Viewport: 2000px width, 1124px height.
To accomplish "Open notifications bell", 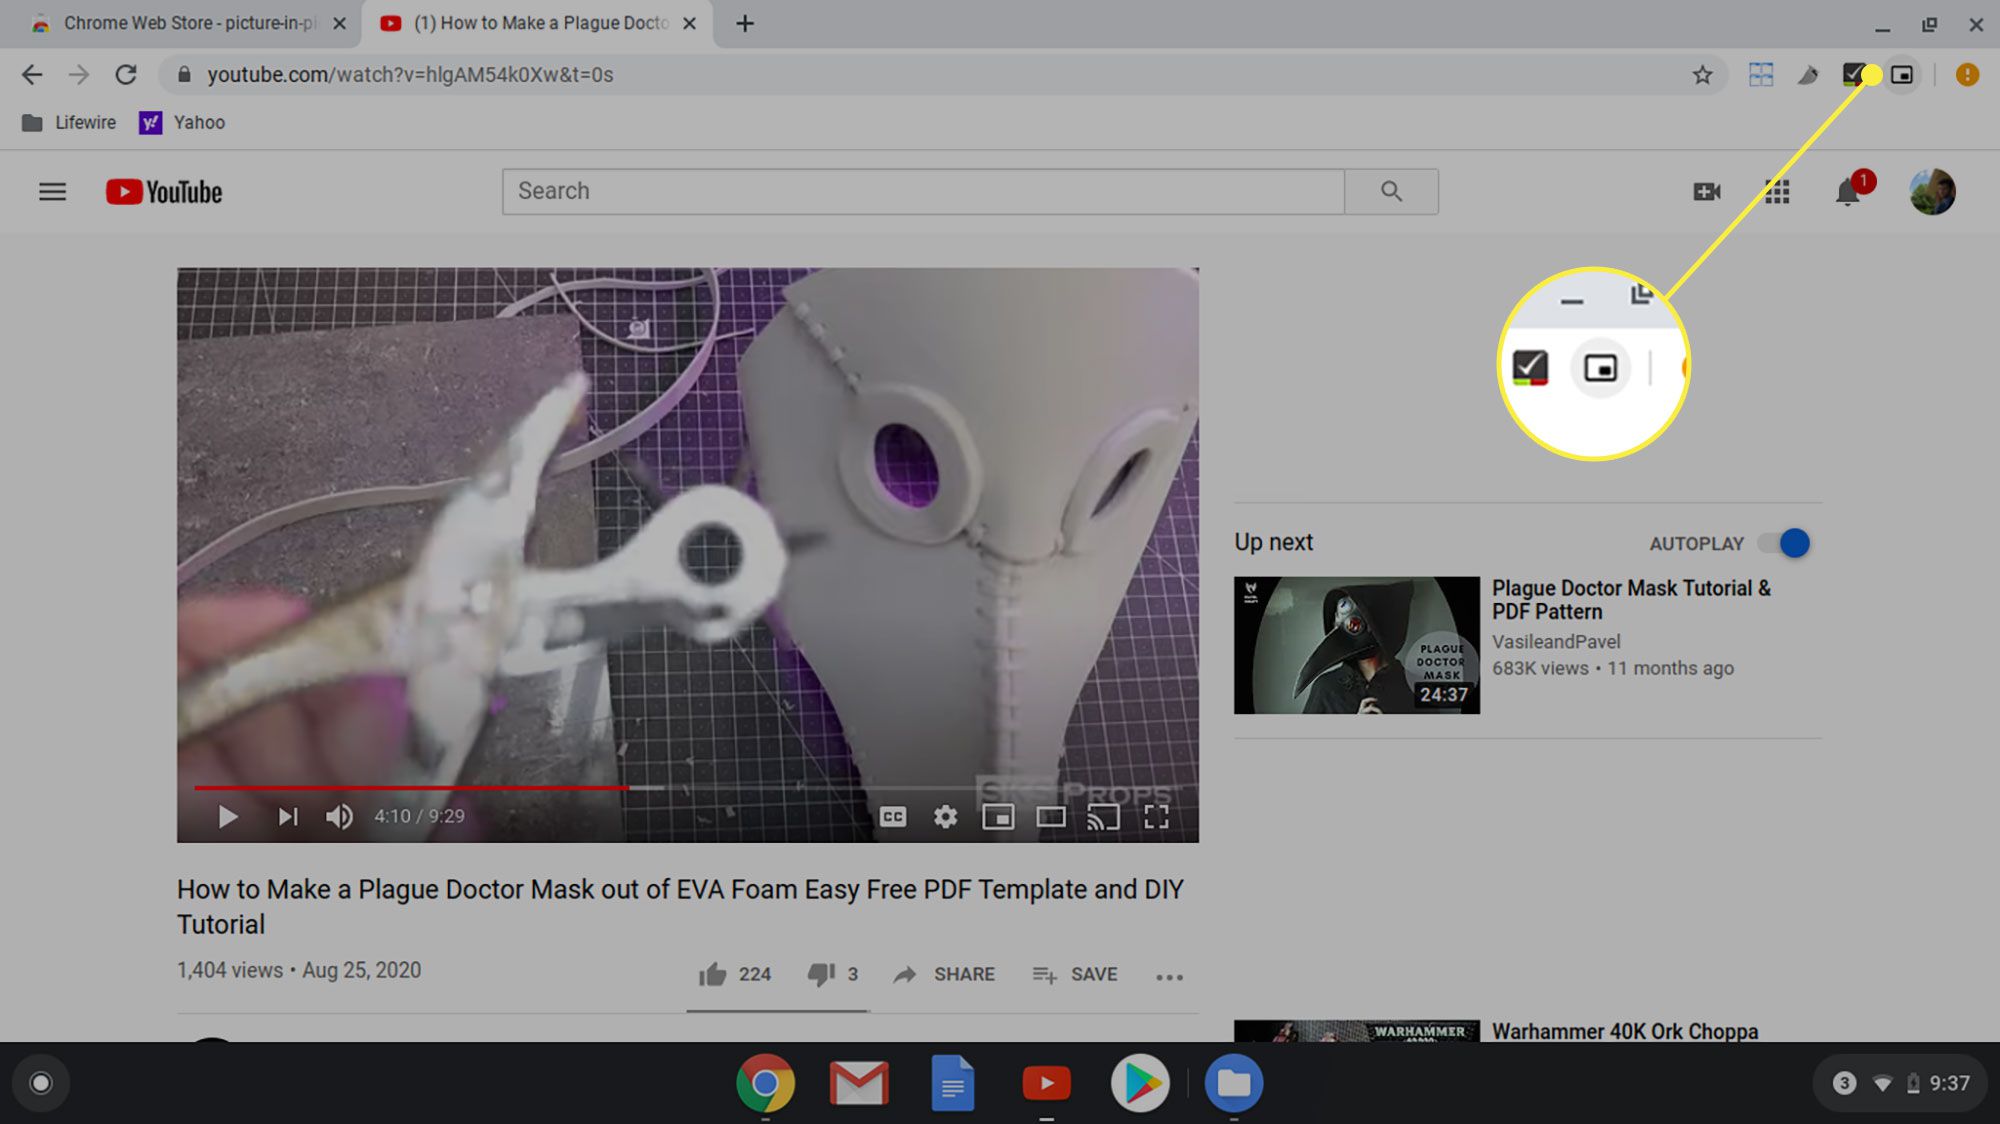I will pos(1848,192).
